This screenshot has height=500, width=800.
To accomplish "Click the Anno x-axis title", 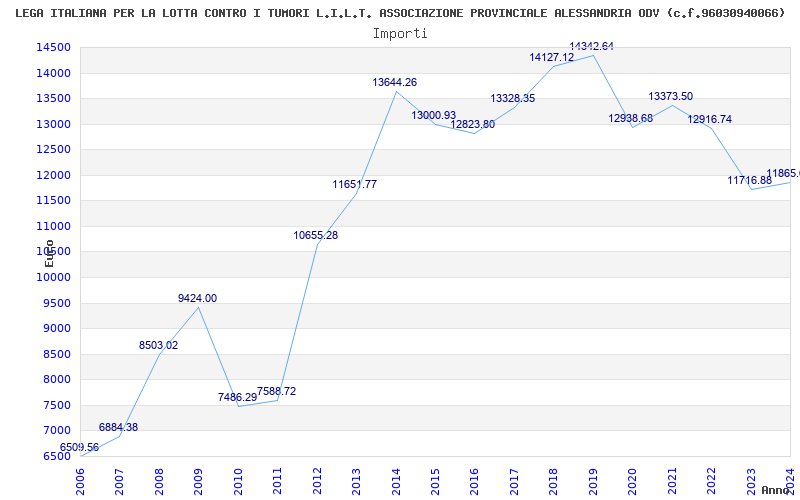I will (776, 490).
